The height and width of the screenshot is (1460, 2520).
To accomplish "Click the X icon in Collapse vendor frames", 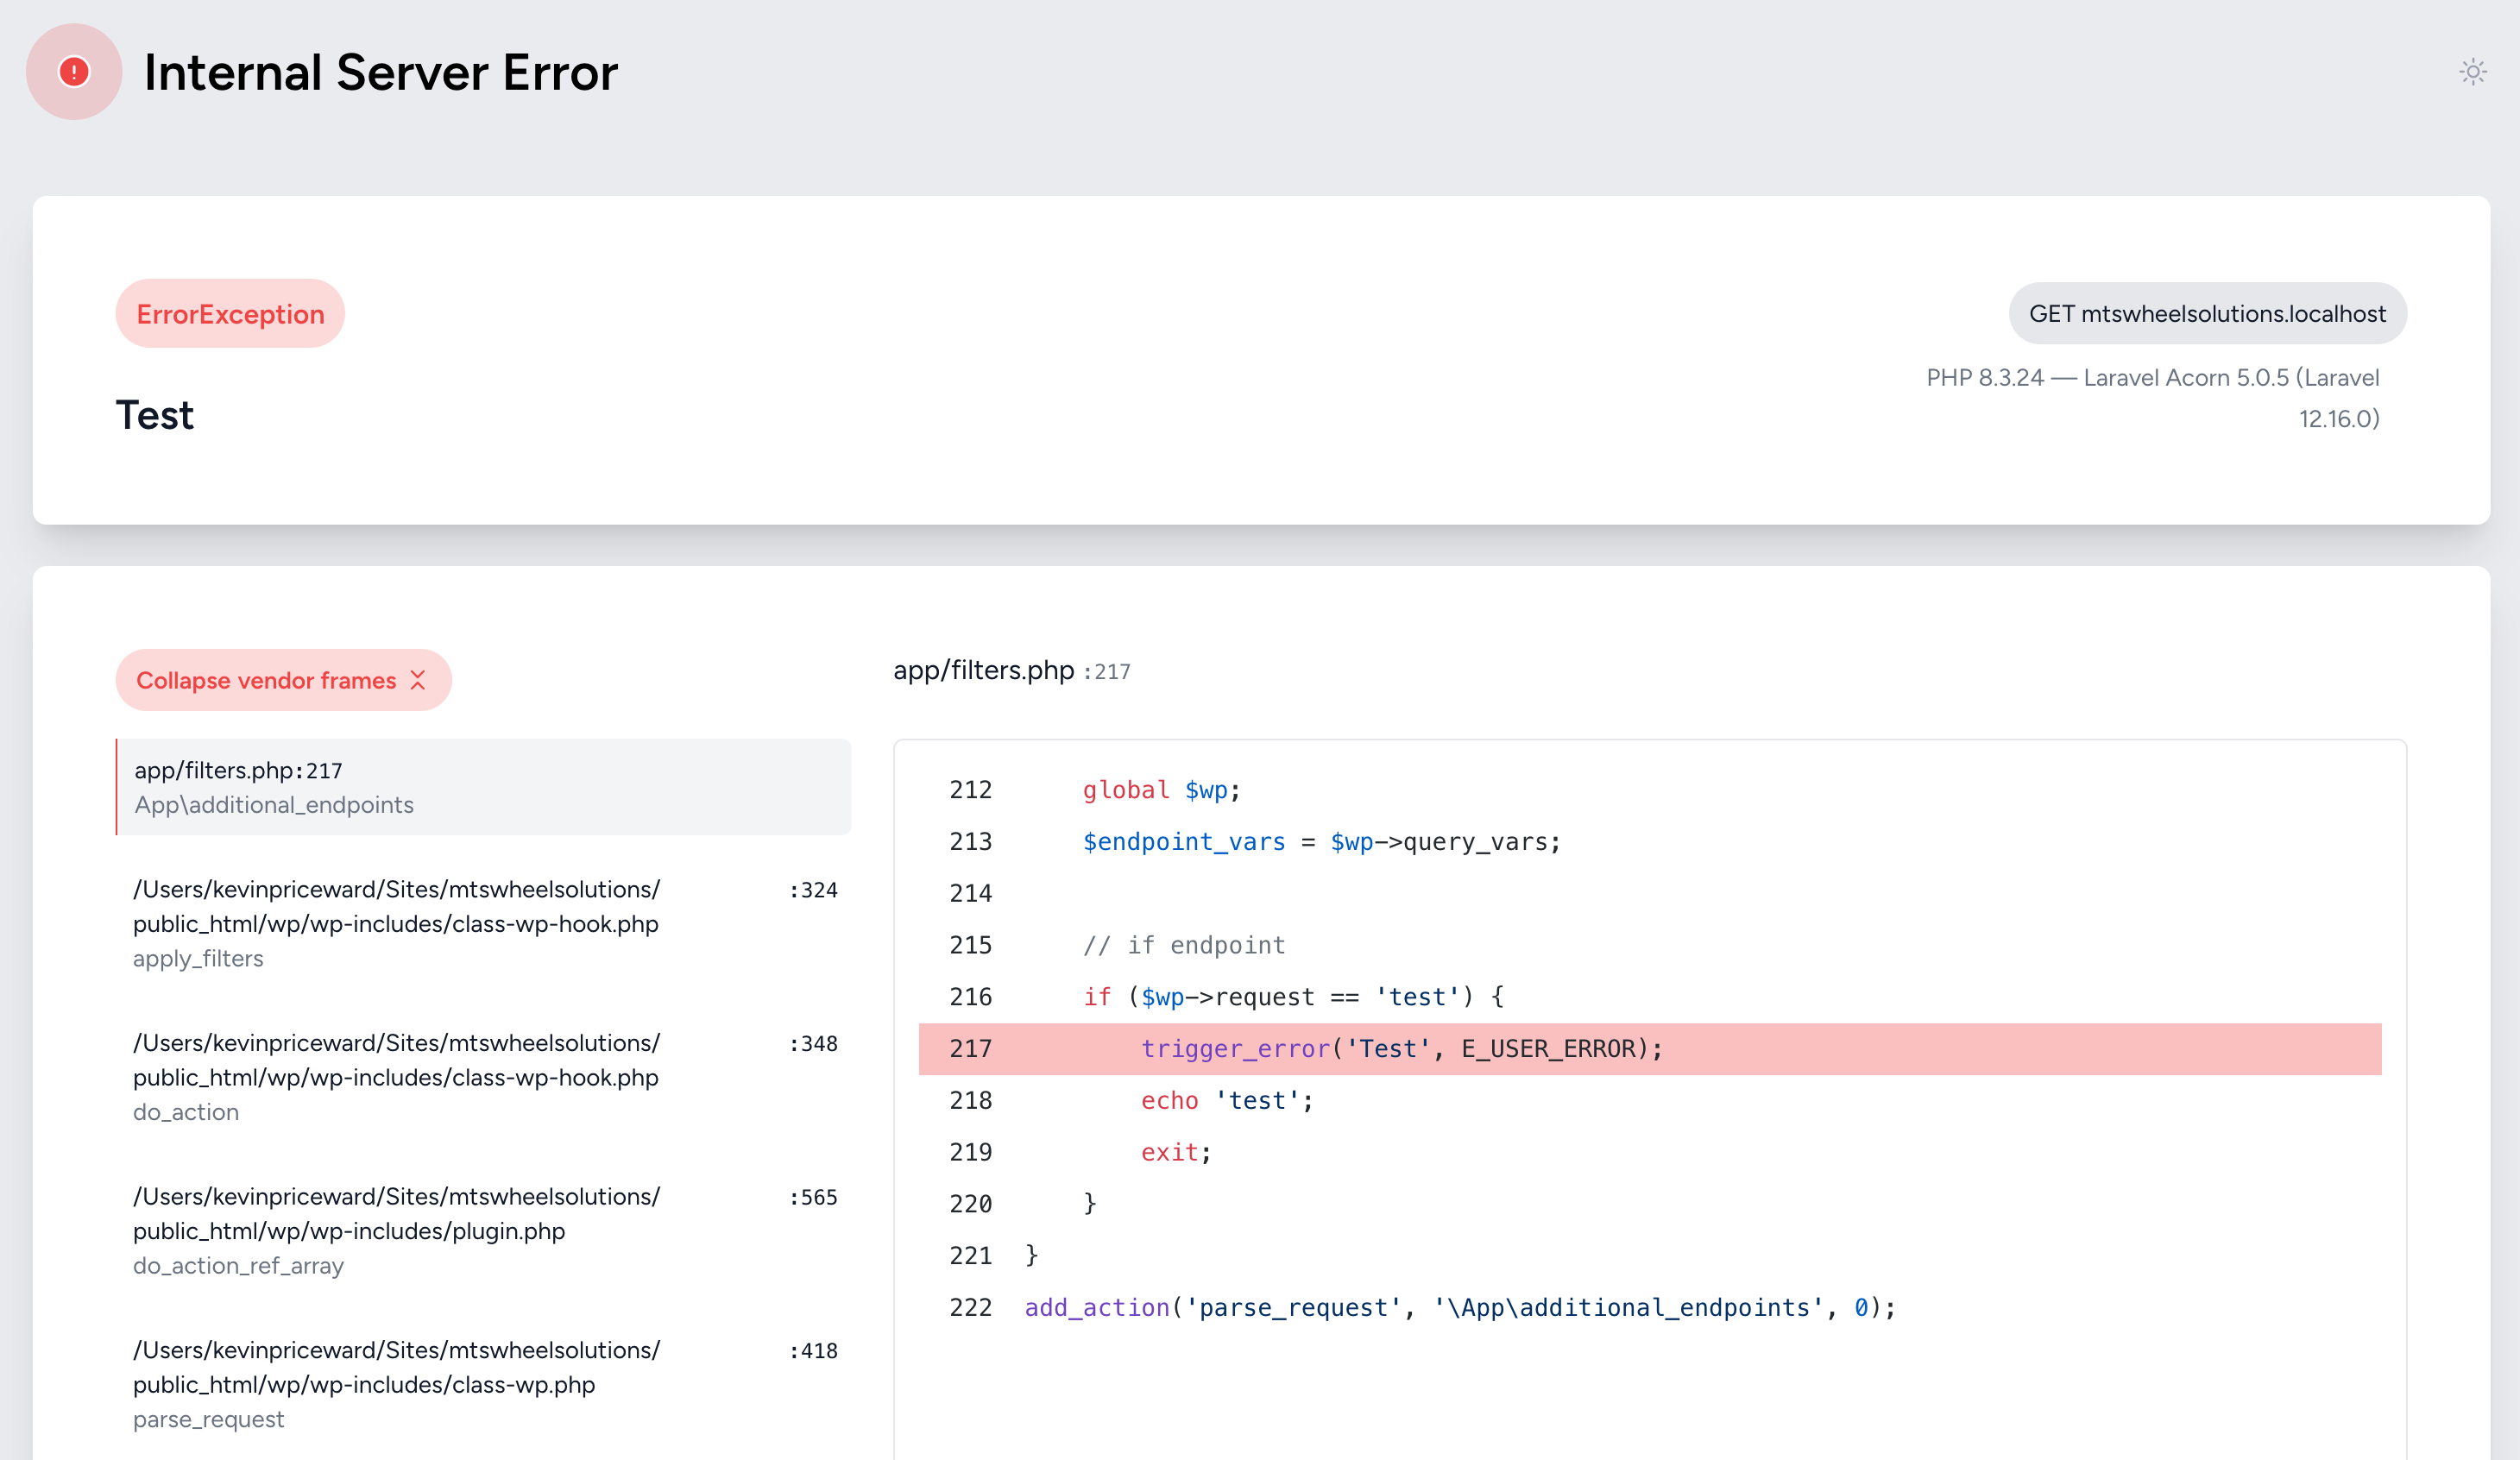I will click(418, 680).
